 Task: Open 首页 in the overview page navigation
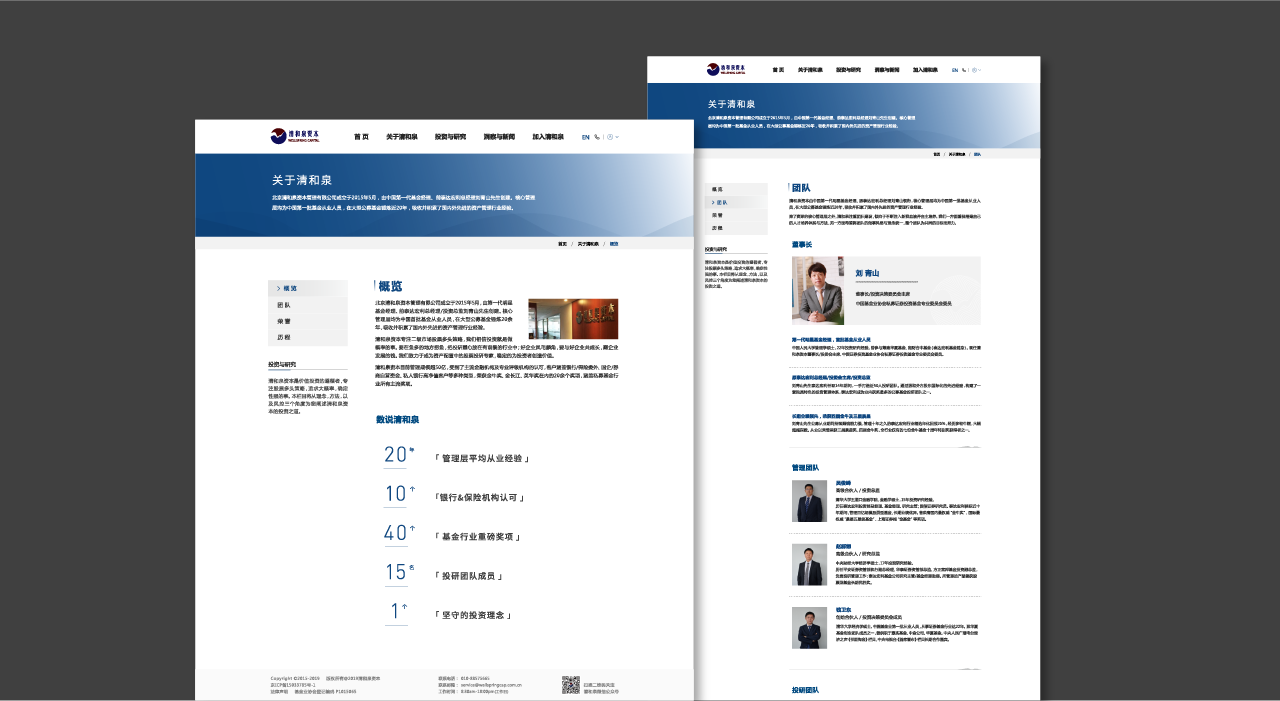361,137
